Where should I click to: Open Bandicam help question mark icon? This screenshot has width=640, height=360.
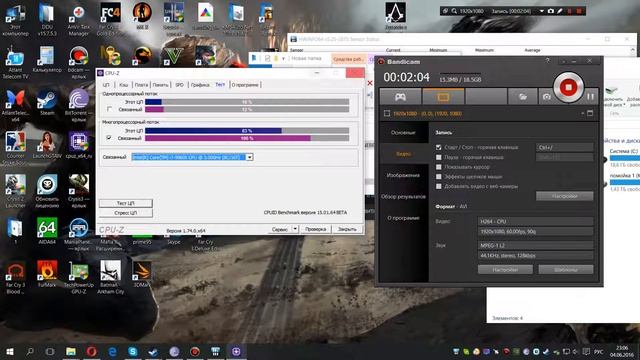tap(547, 61)
